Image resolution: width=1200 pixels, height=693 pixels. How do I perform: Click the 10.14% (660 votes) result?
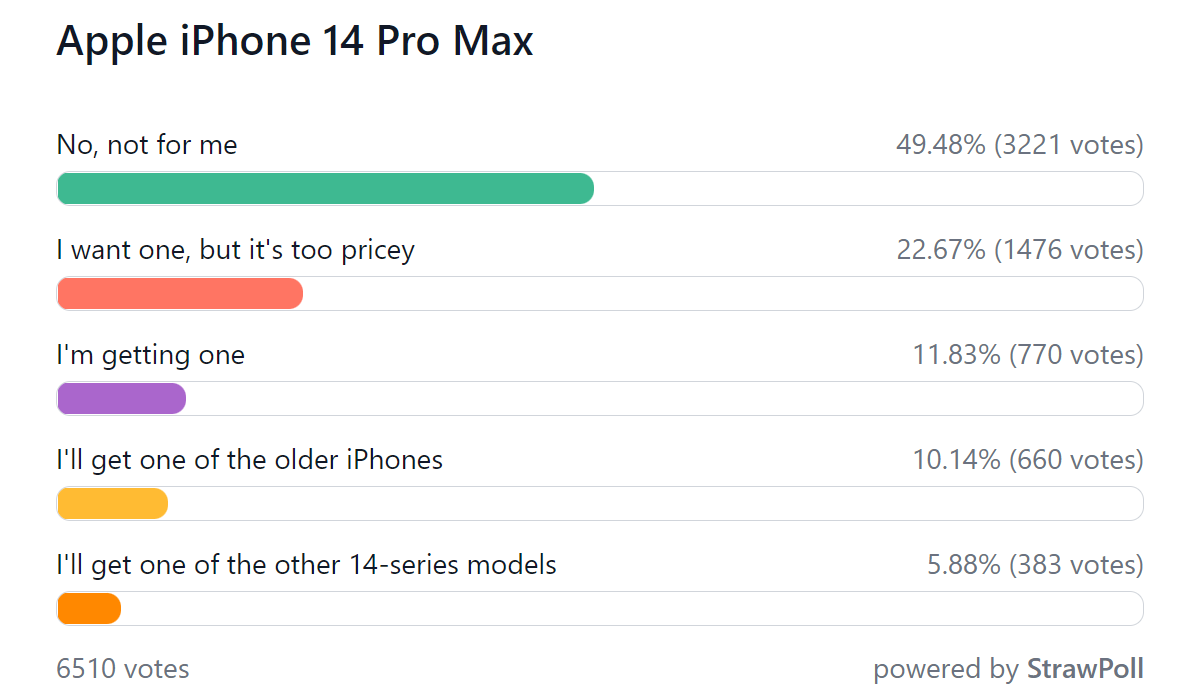[x=1028, y=460]
